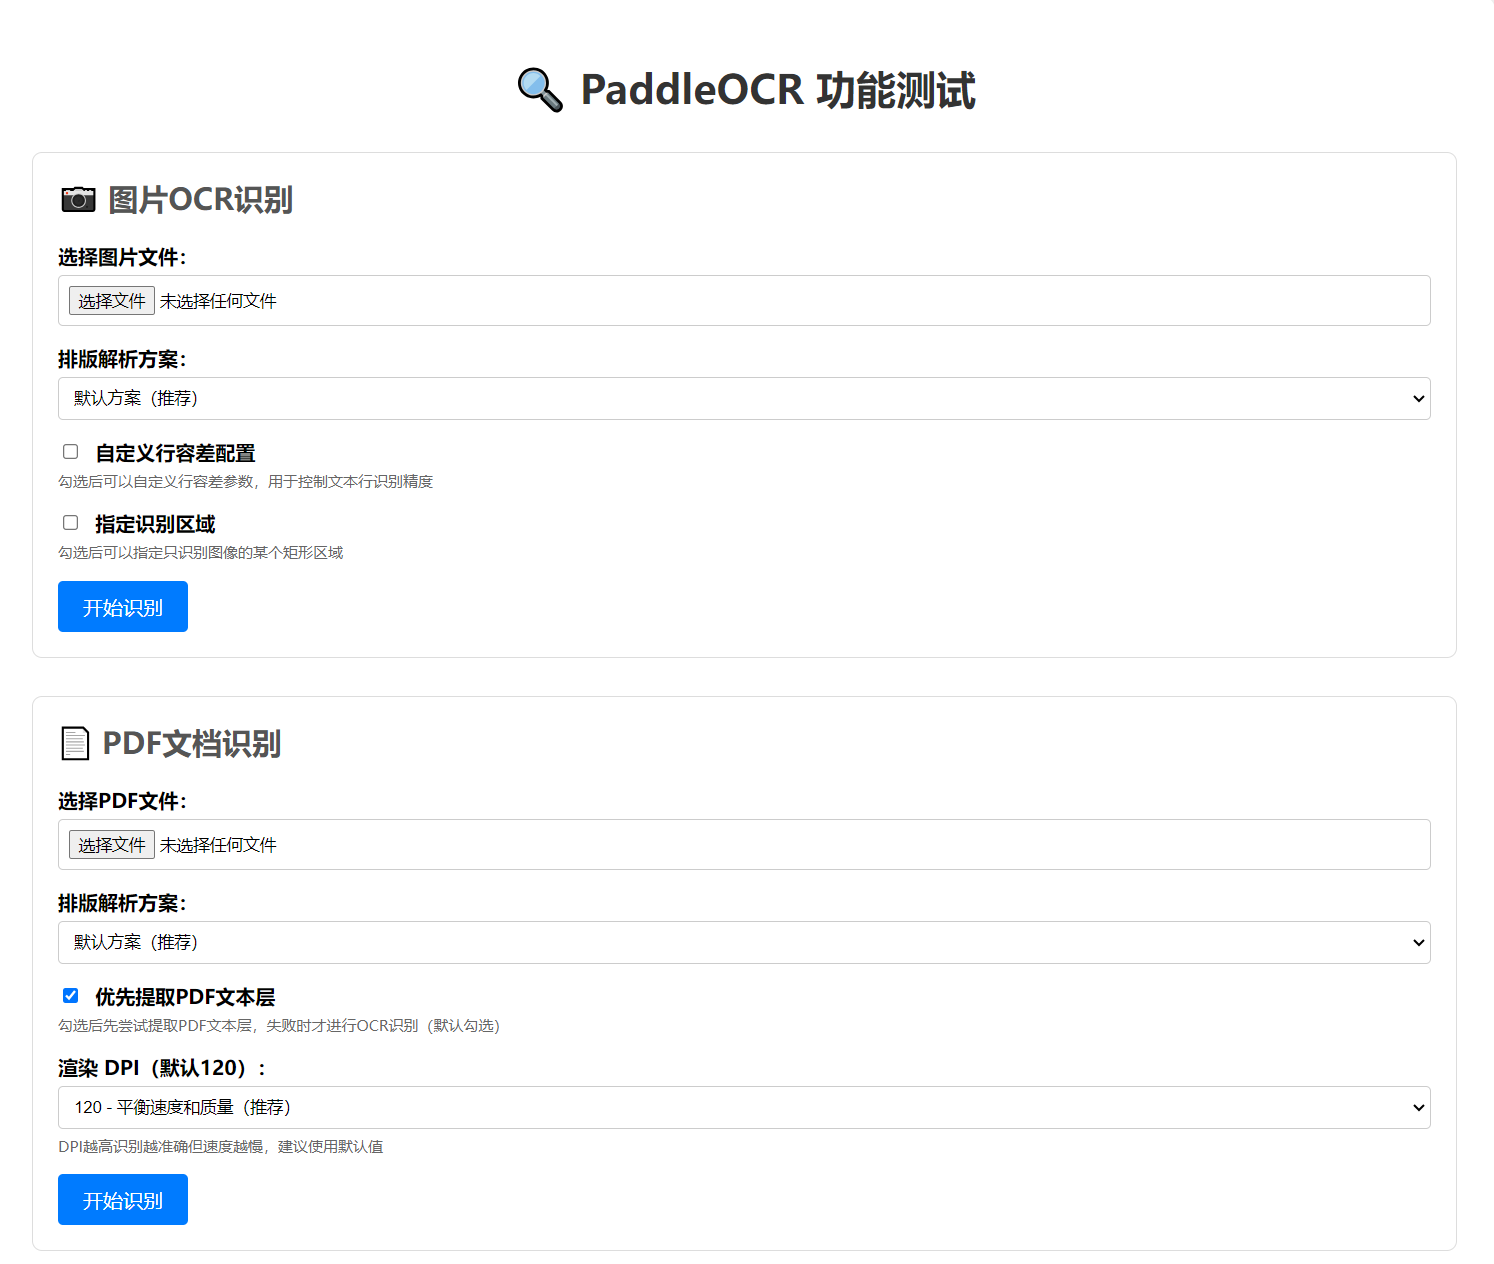
Task: Open the 渲染 DPI dropdown
Action: coord(744,1108)
